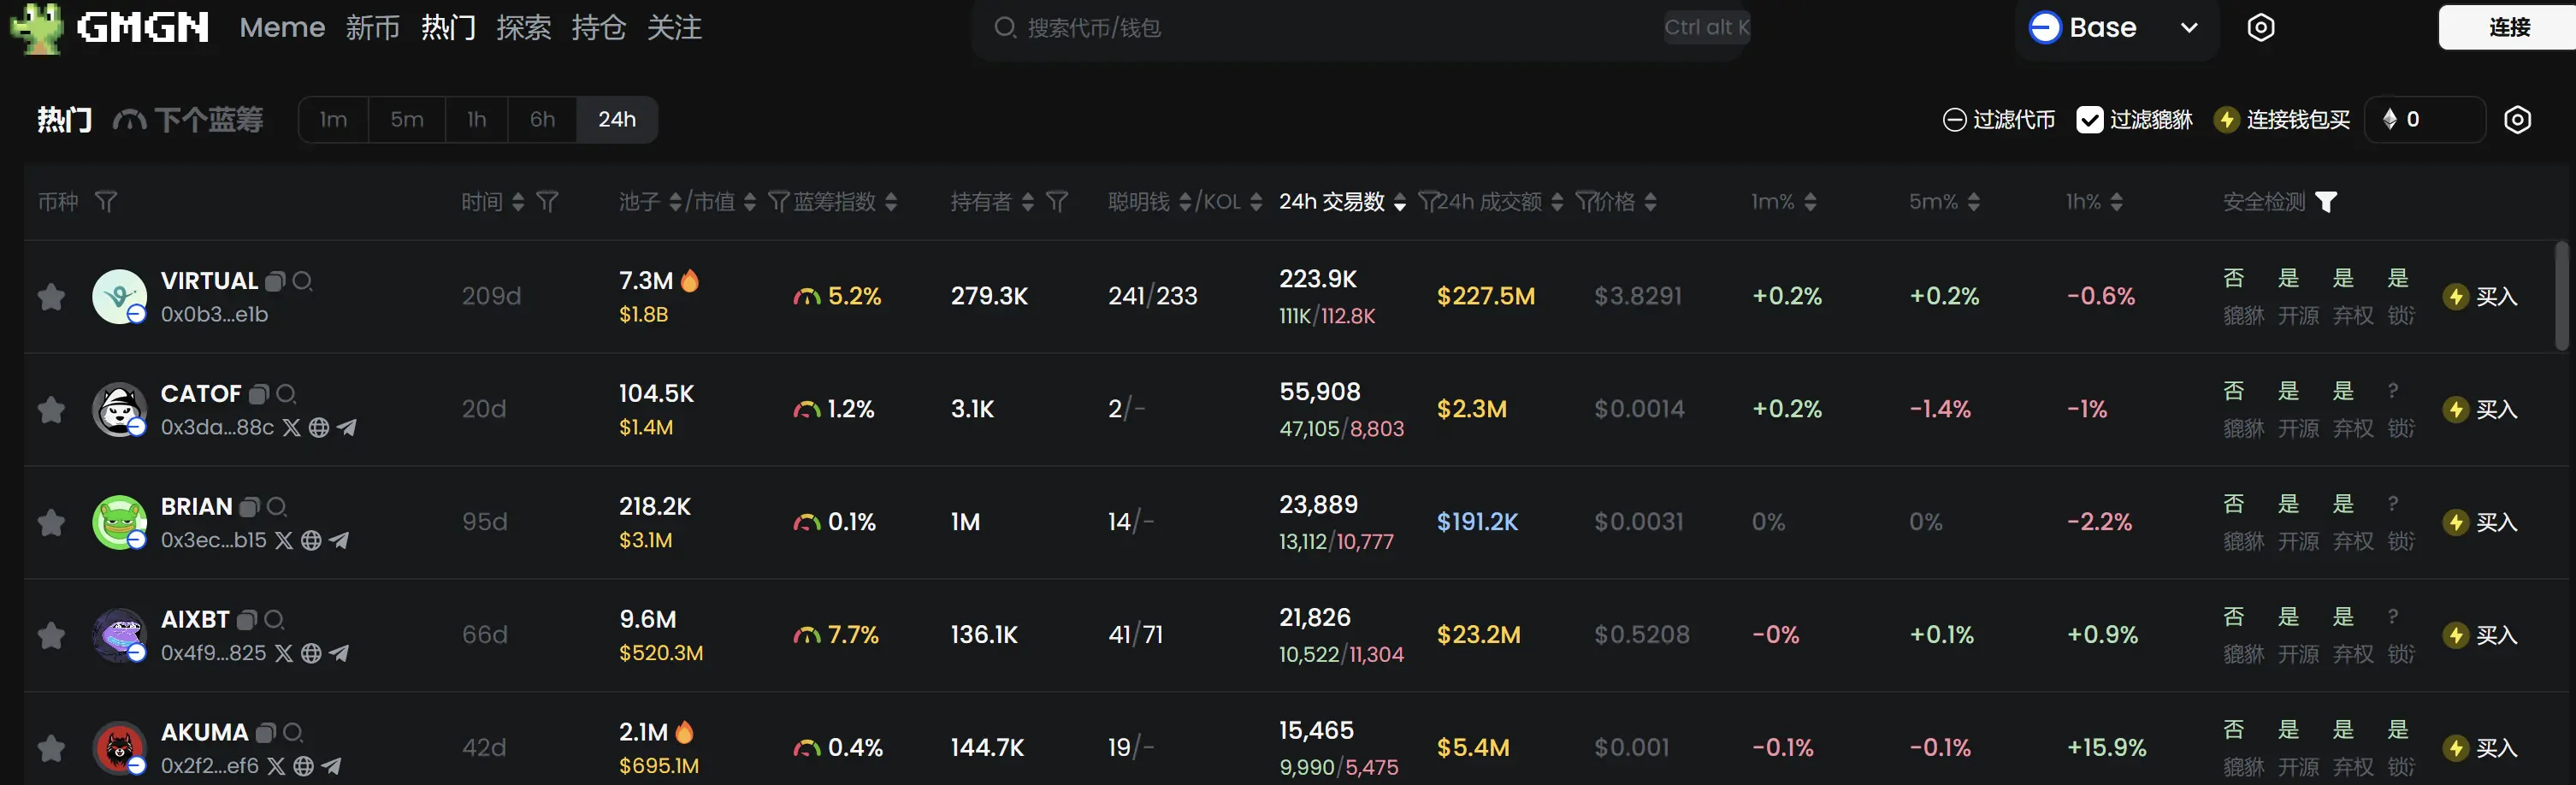Screen dimensions: 2576x785
Task: Open AIXBT's website globe icon
Action: click(x=311, y=654)
